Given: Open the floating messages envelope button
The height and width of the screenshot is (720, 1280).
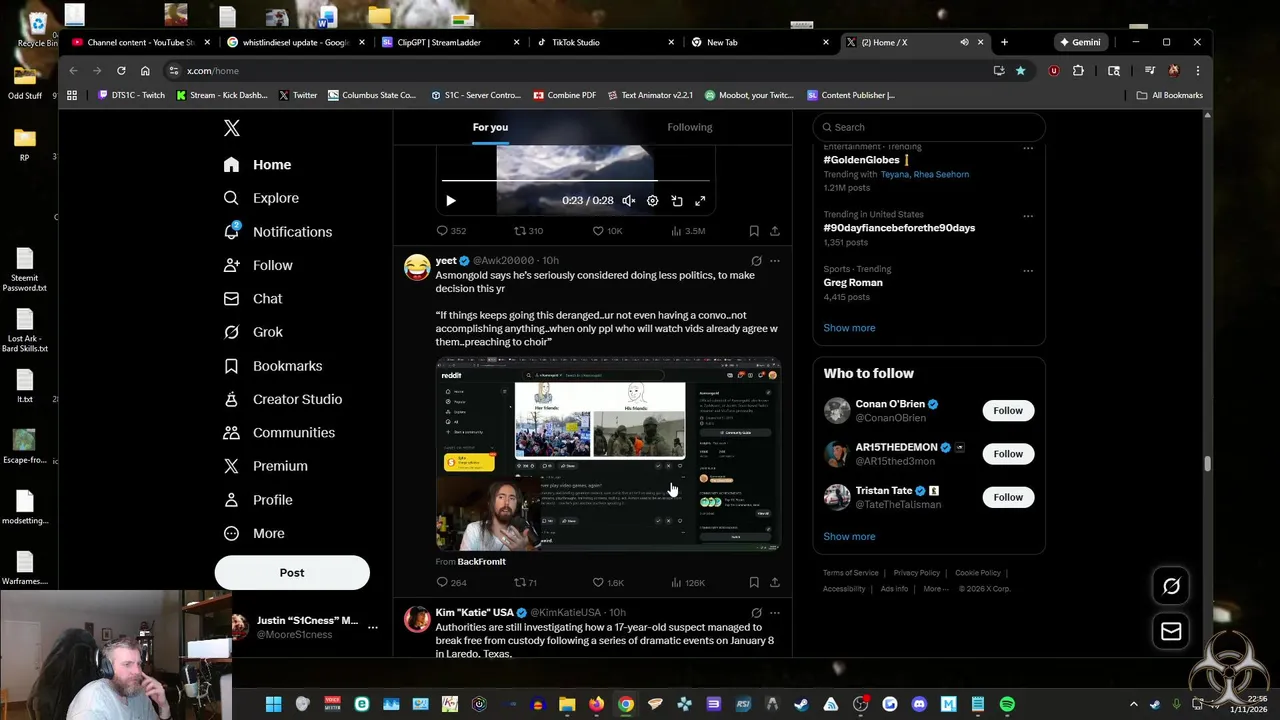Looking at the screenshot, I should pos(1171,631).
